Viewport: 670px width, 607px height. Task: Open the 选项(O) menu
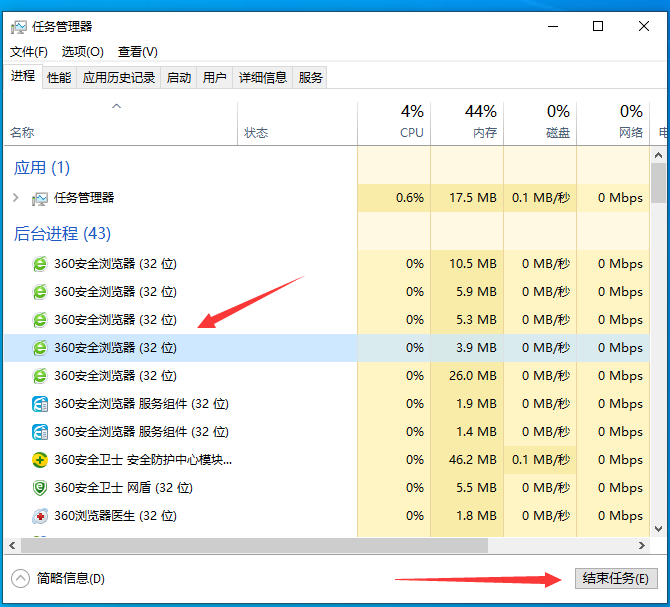pos(82,52)
